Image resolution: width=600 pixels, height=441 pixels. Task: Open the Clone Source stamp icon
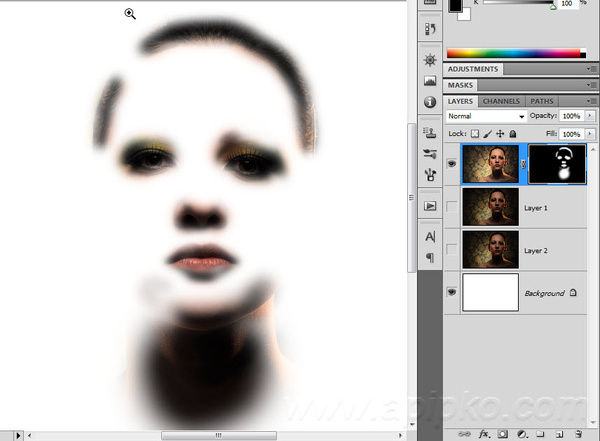tap(430, 132)
